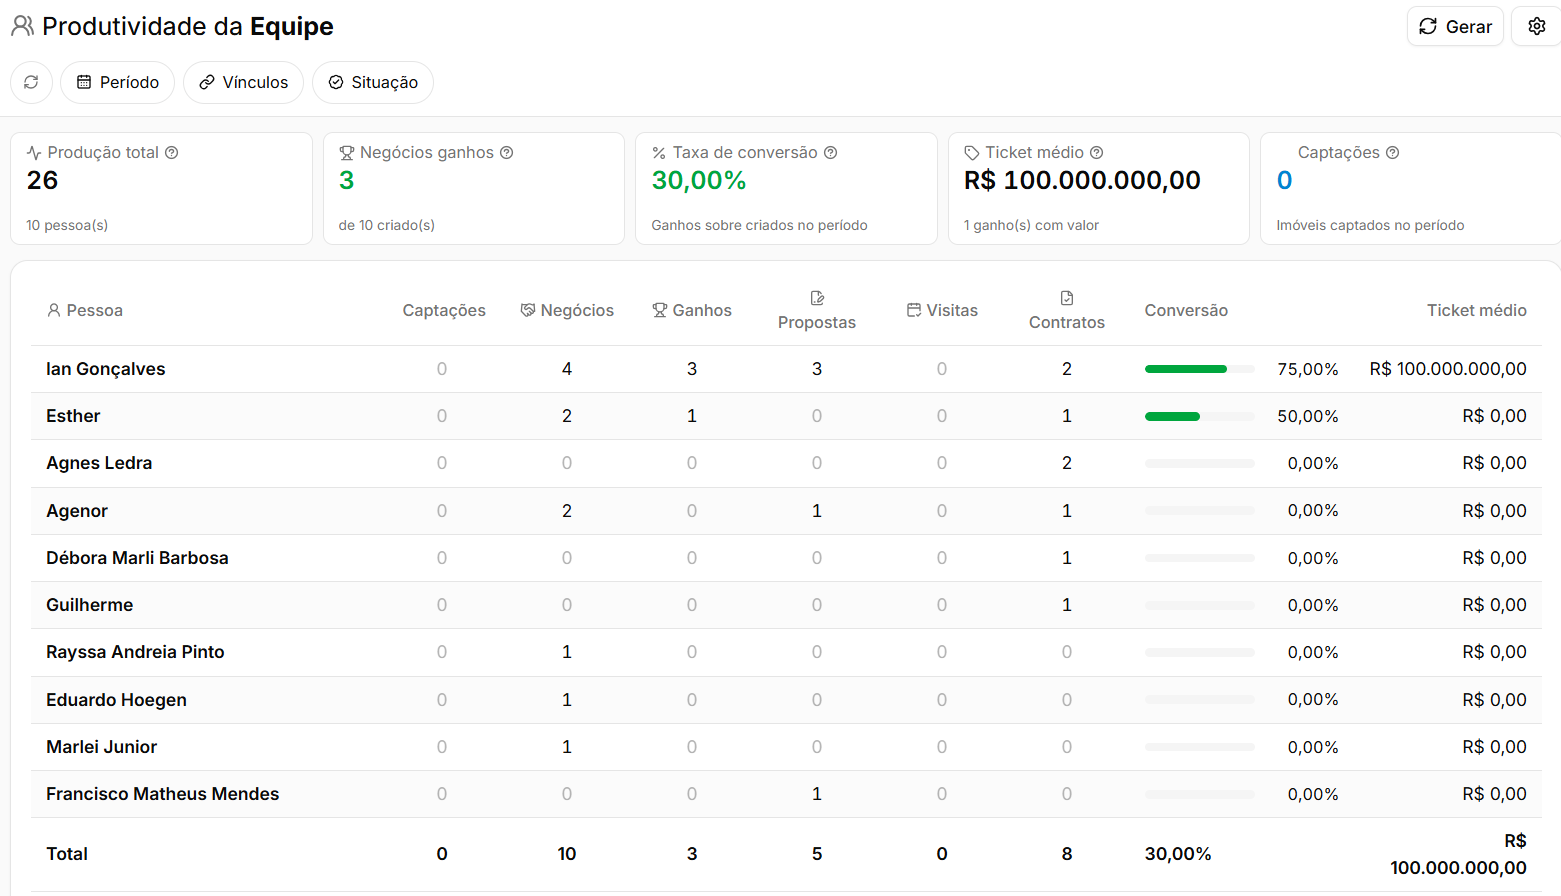Click the 75,00% conversion value
Image resolution: width=1561 pixels, height=896 pixels.
[1308, 369]
